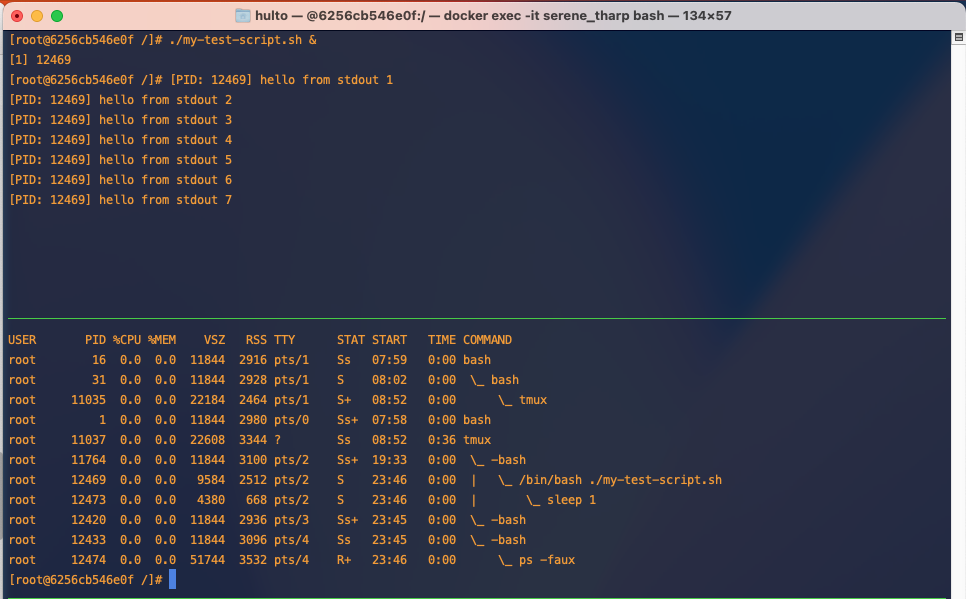Viewport: 966px width, 599px height.
Task: Click the 'pts/0' TTY value
Action: (x=291, y=420)
